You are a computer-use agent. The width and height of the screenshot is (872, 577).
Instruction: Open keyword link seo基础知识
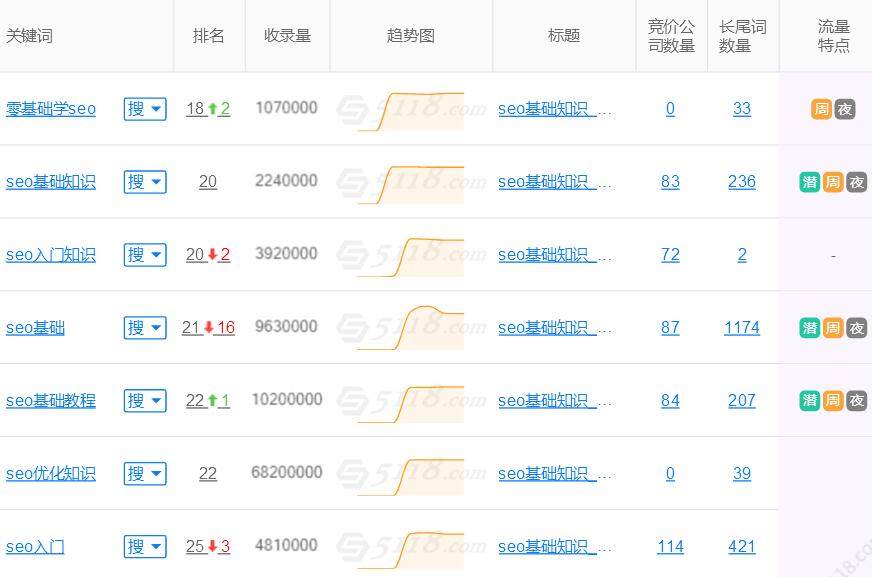(51, 182)
